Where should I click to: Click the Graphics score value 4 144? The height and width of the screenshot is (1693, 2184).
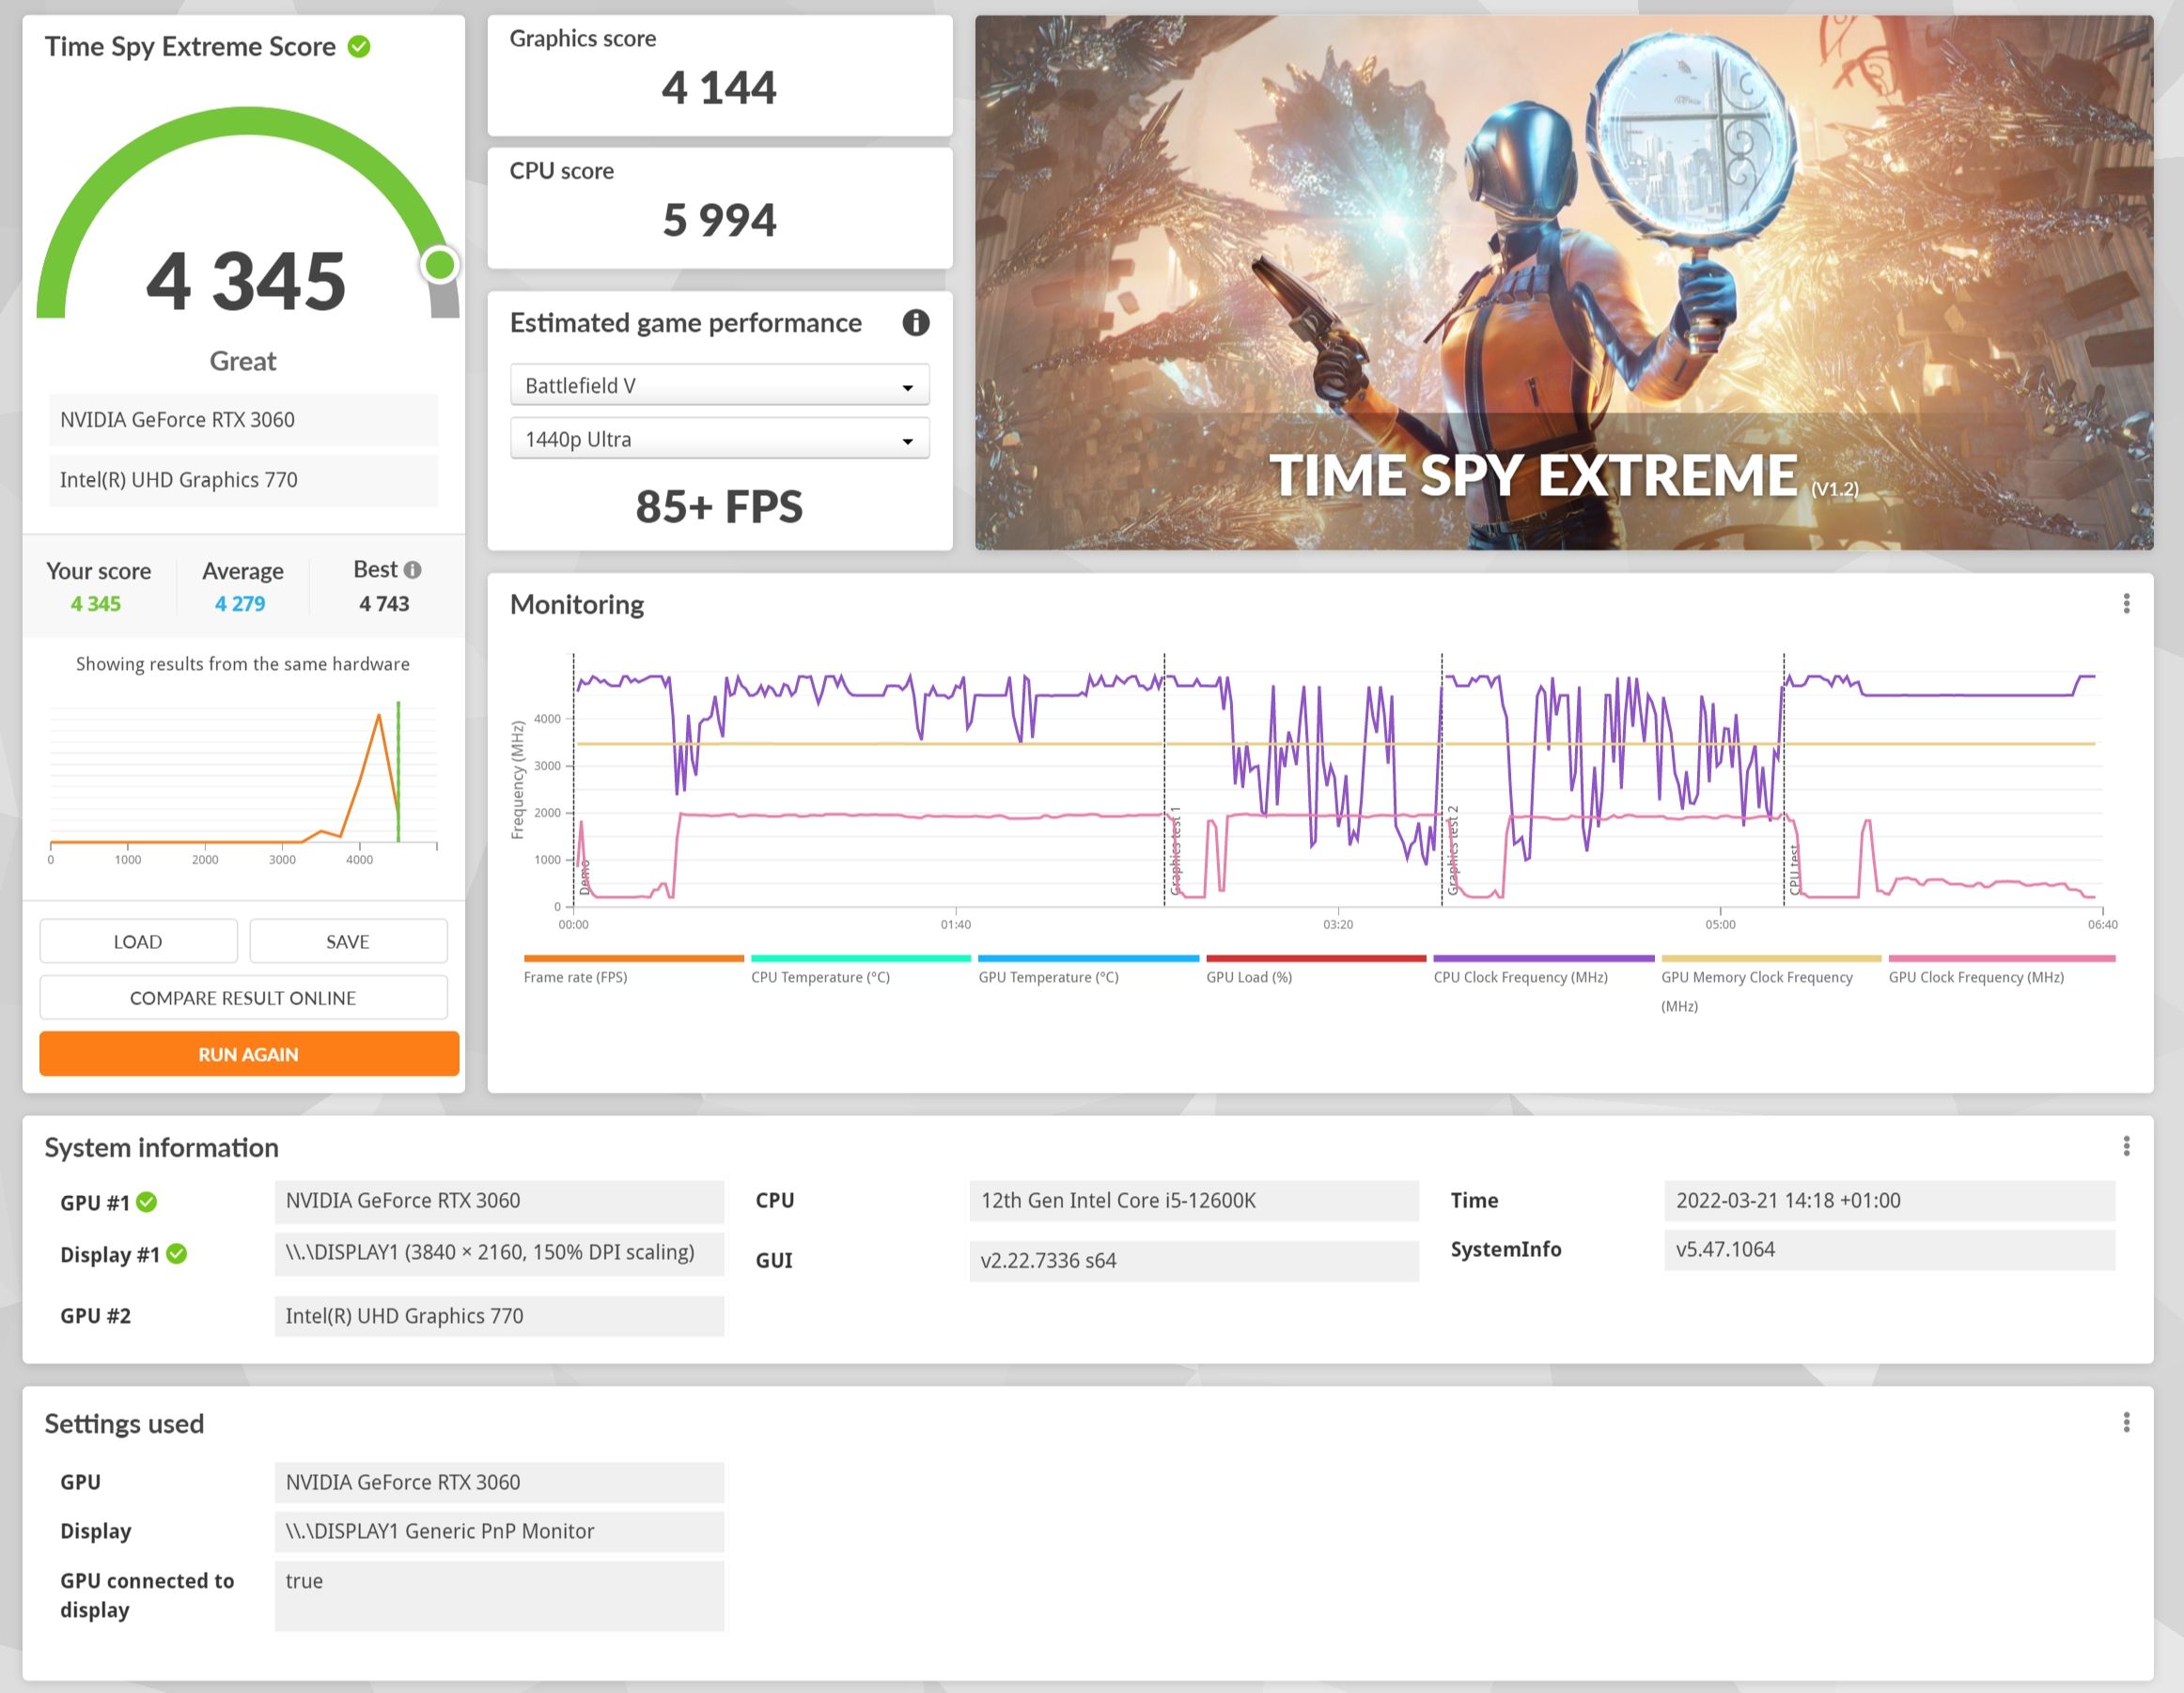pyautogui.click(x=719, y=88)
